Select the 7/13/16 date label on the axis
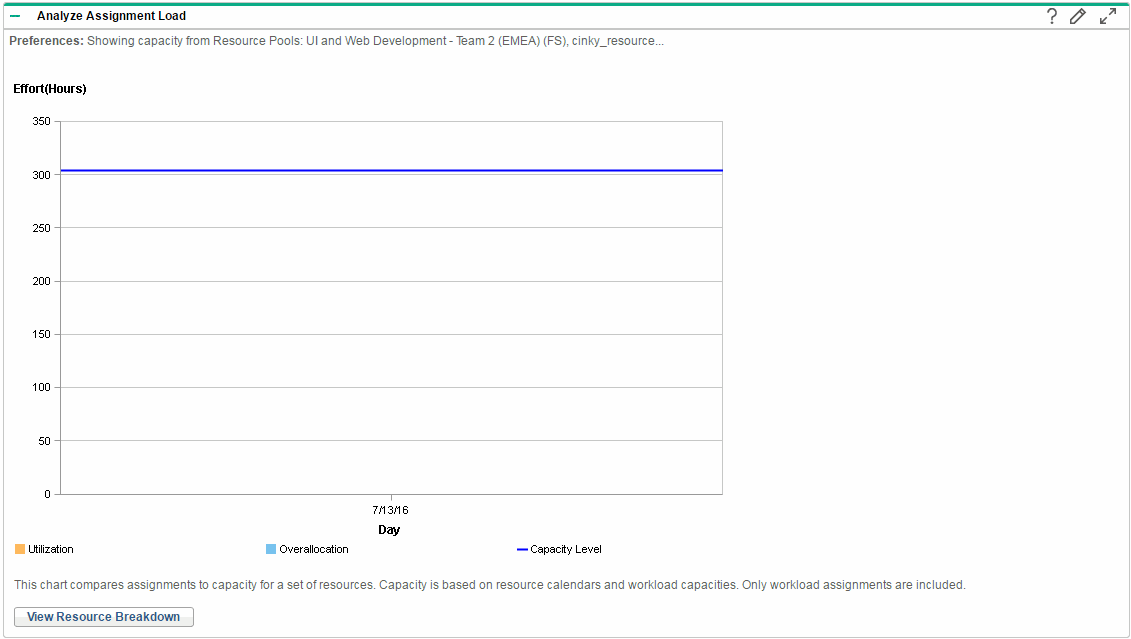The width and height of the screenshot is (1131, 639). [x=390, y=510]
